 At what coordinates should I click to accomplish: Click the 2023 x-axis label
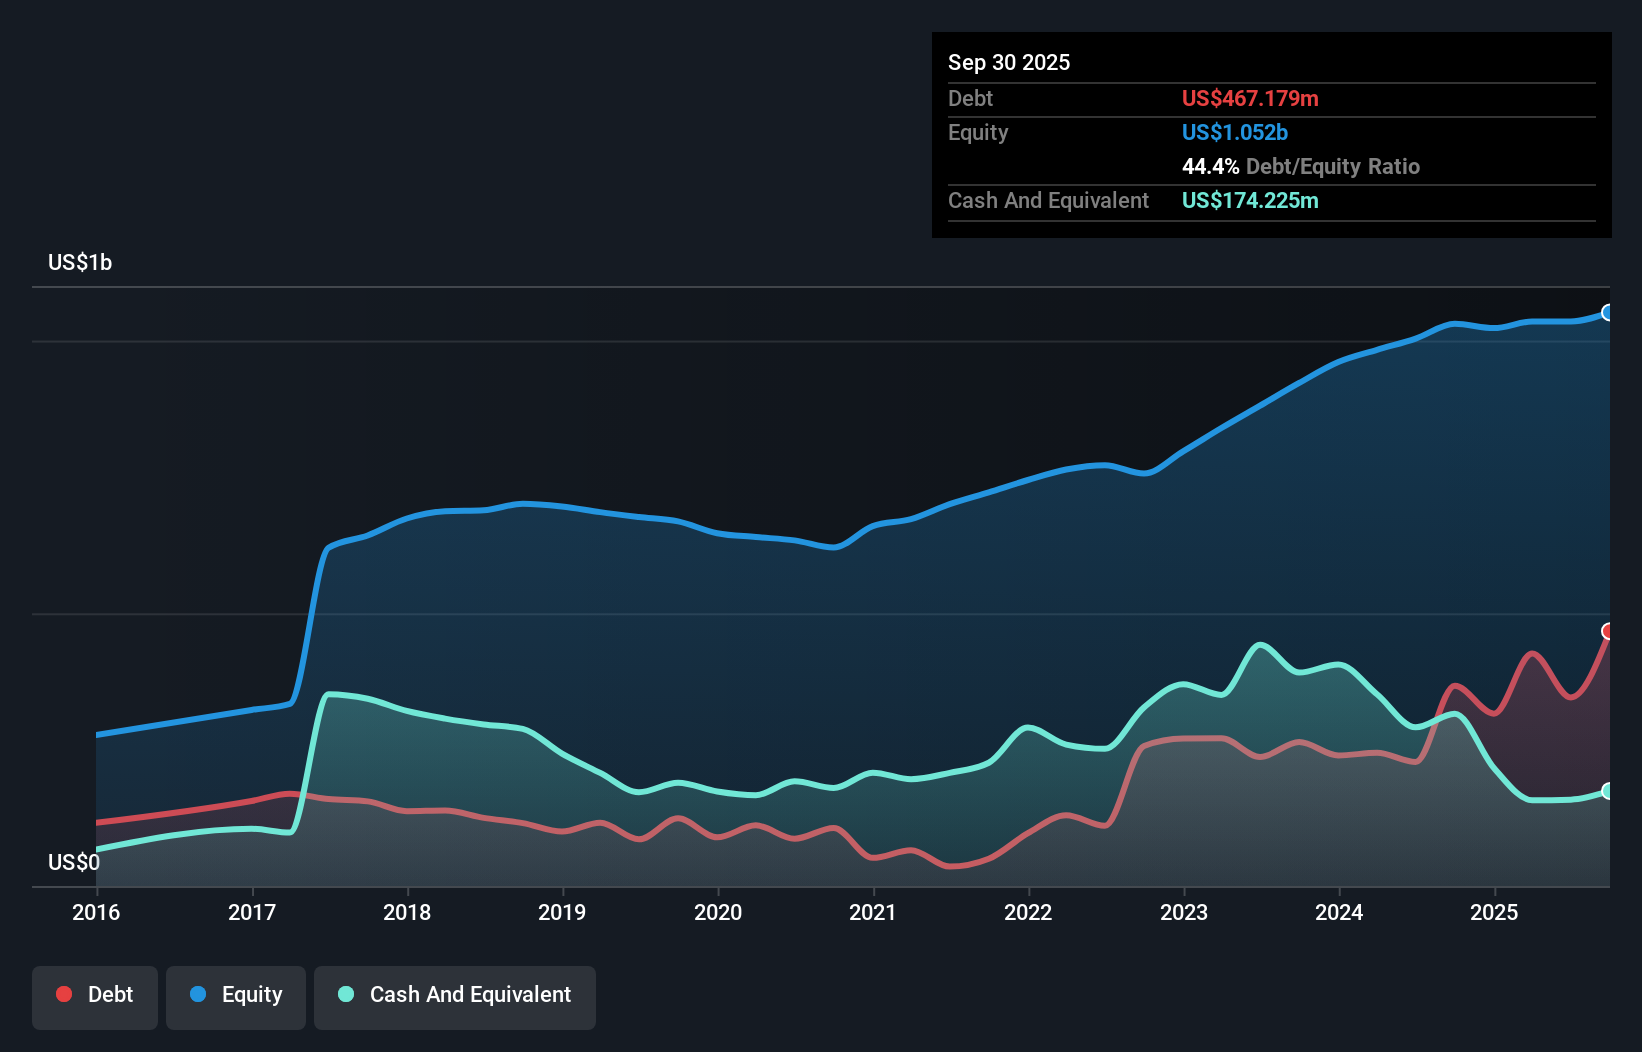pyautogui.click(x=1184, y=912)
